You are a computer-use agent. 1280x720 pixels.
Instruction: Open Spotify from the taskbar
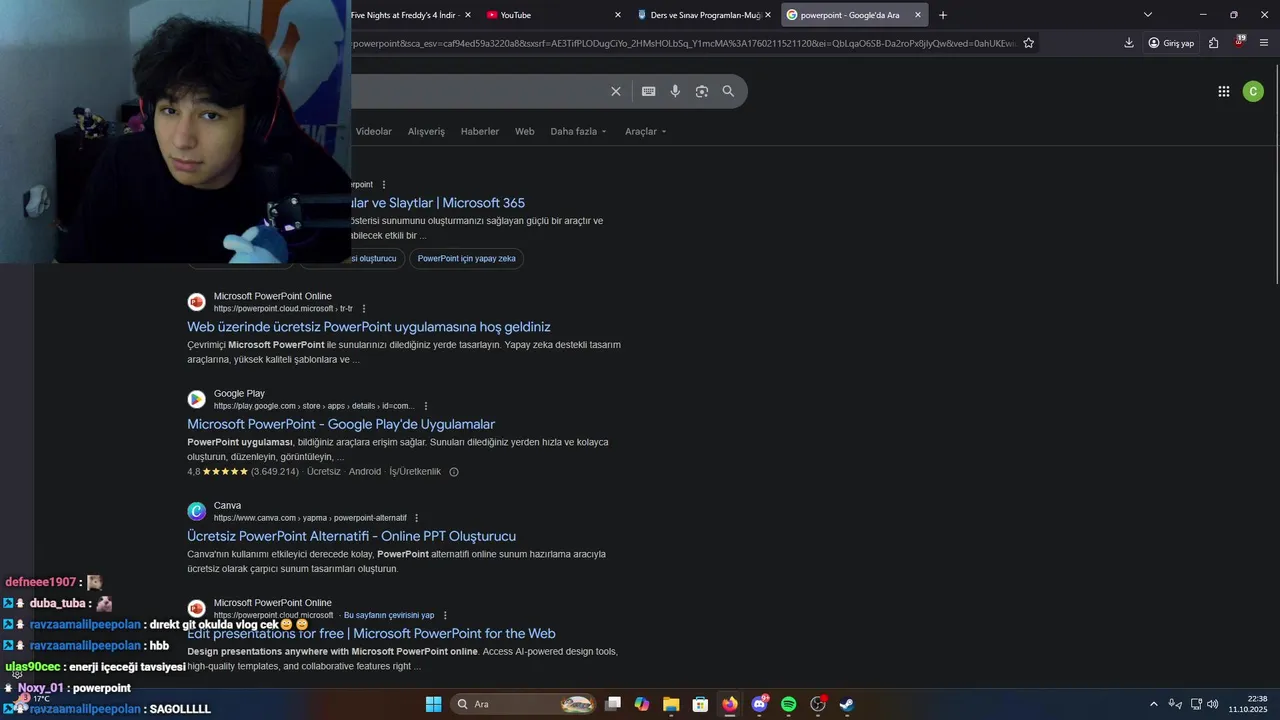(788, 704)
